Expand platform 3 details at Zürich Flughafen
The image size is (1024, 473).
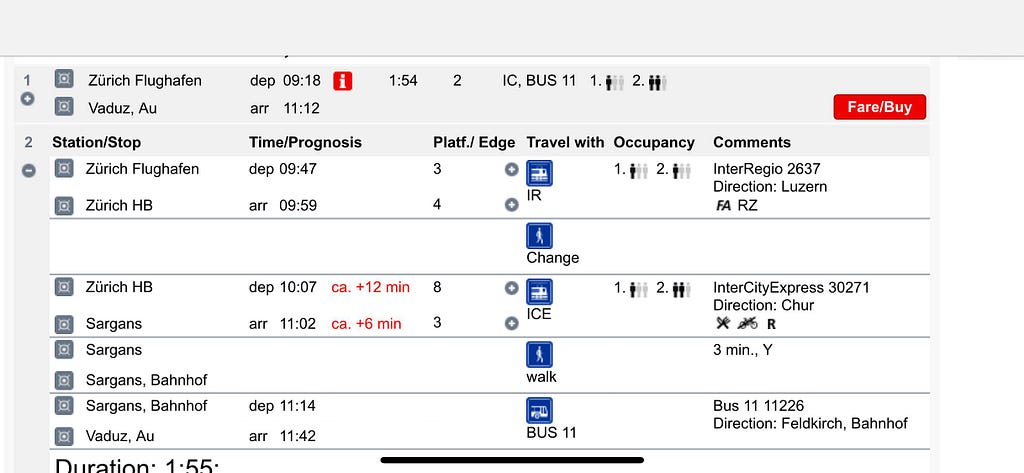coord(511,169)
